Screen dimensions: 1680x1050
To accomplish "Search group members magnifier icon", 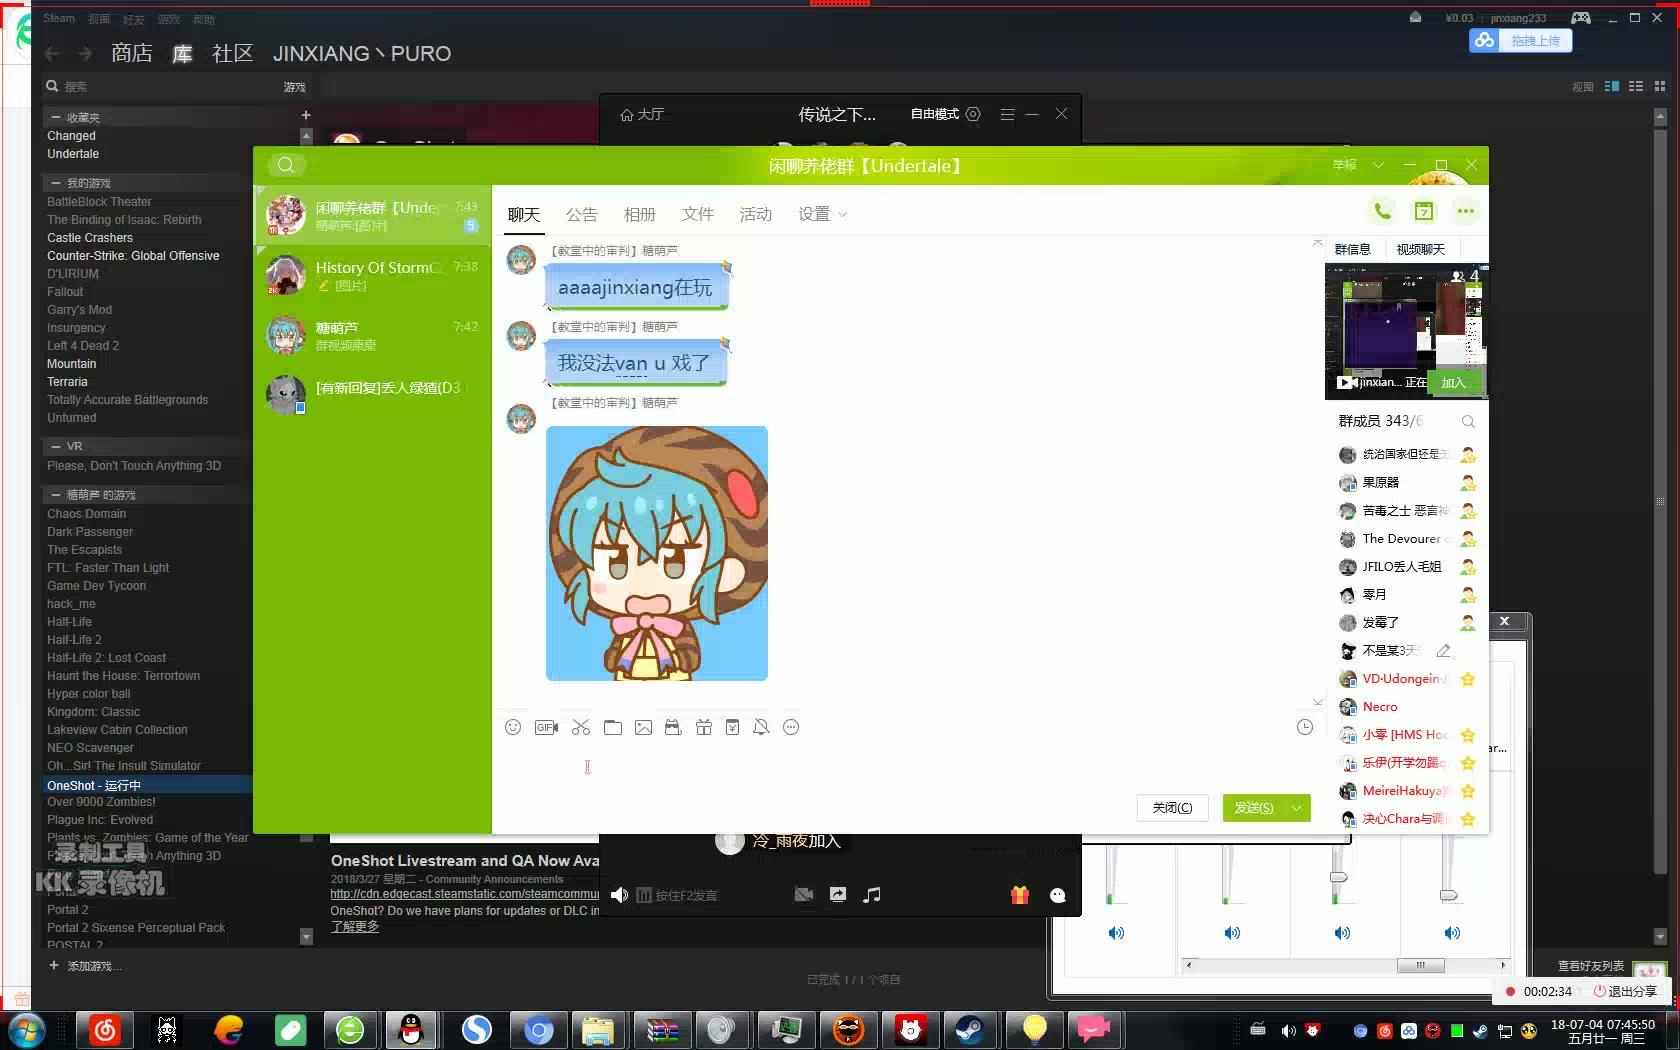I will [1468, 421].
